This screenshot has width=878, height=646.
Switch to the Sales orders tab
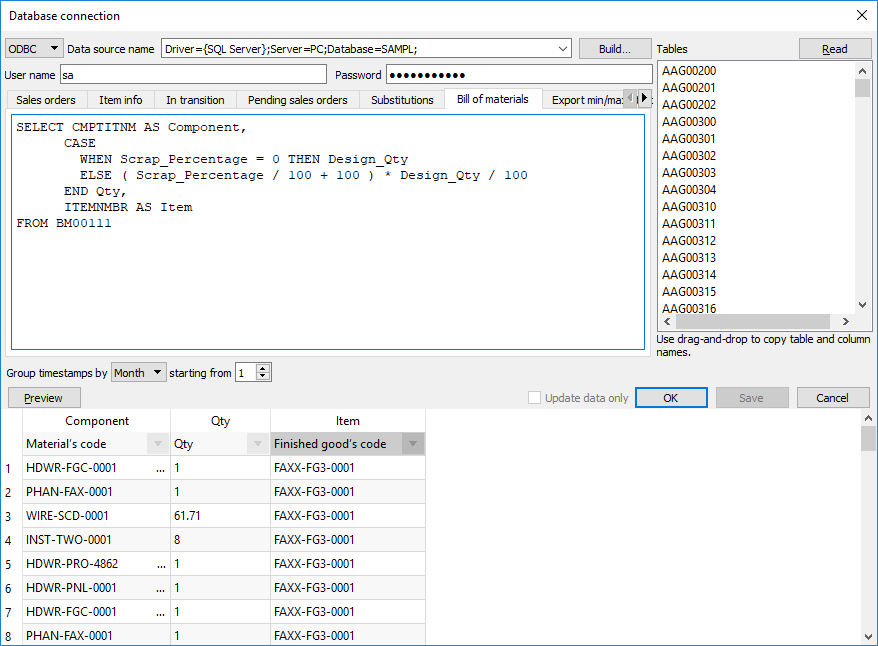pos(46,100)
